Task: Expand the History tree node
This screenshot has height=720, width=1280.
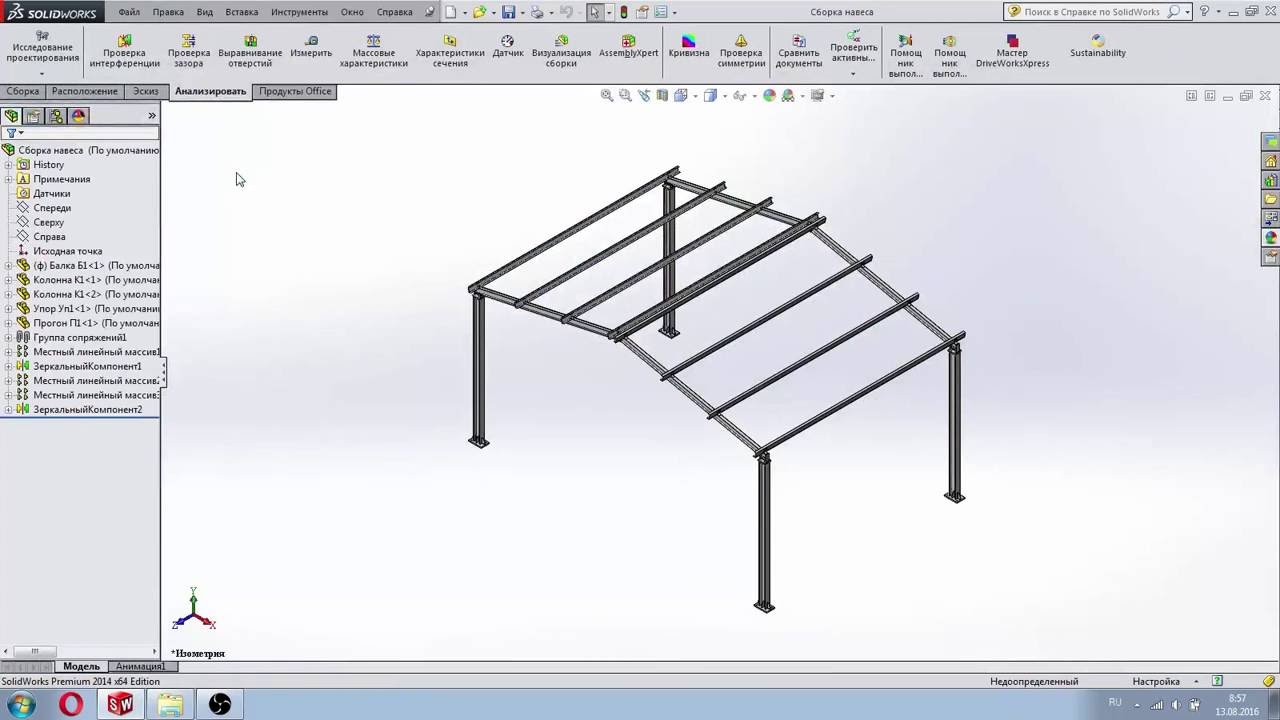Action: coord(8,165)
